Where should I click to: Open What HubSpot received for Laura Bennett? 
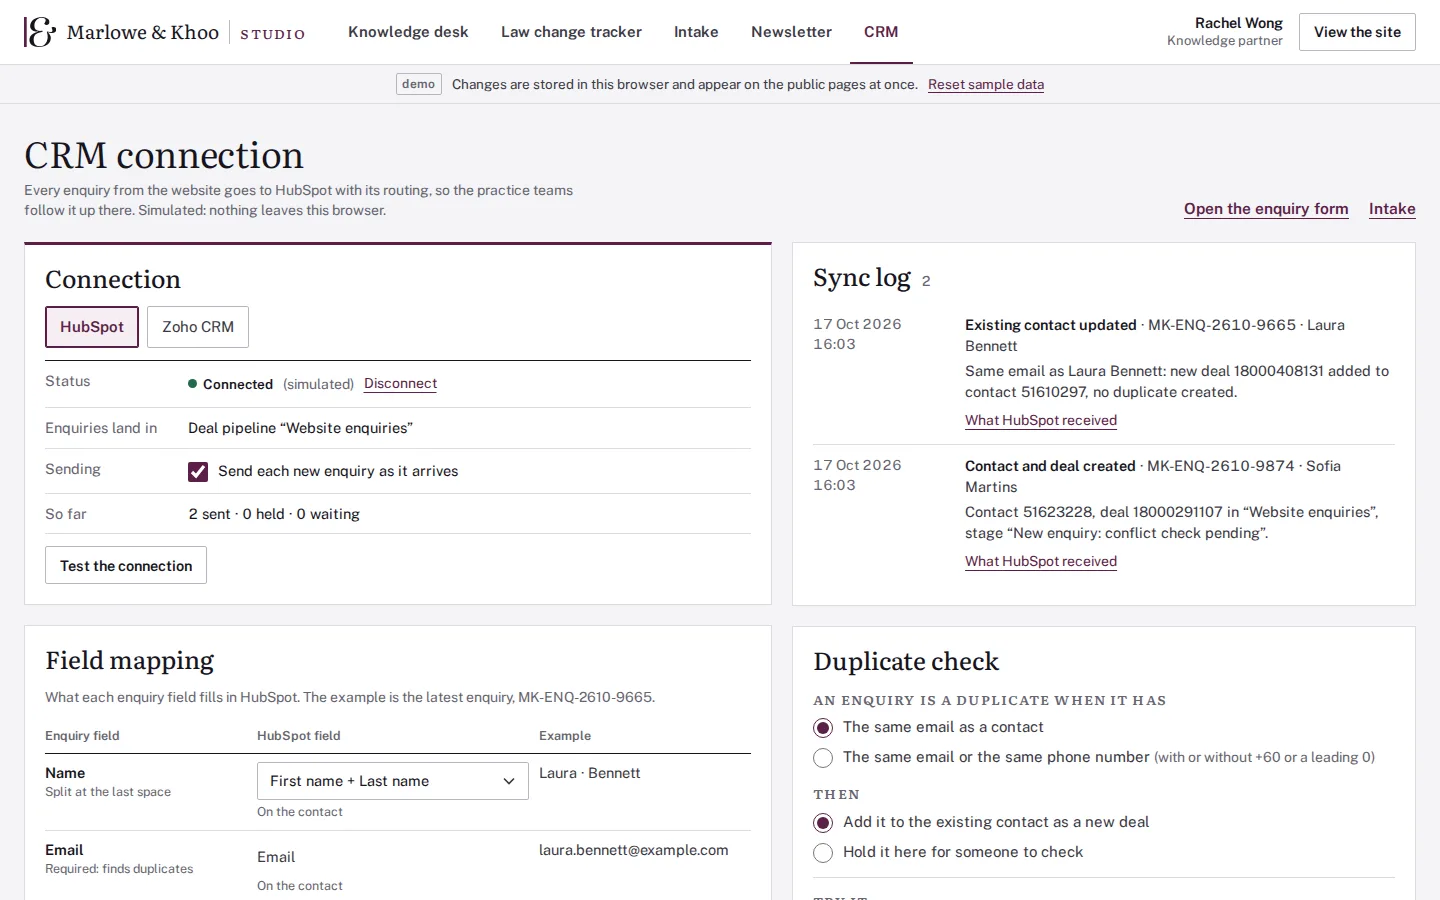[1041, 420]
